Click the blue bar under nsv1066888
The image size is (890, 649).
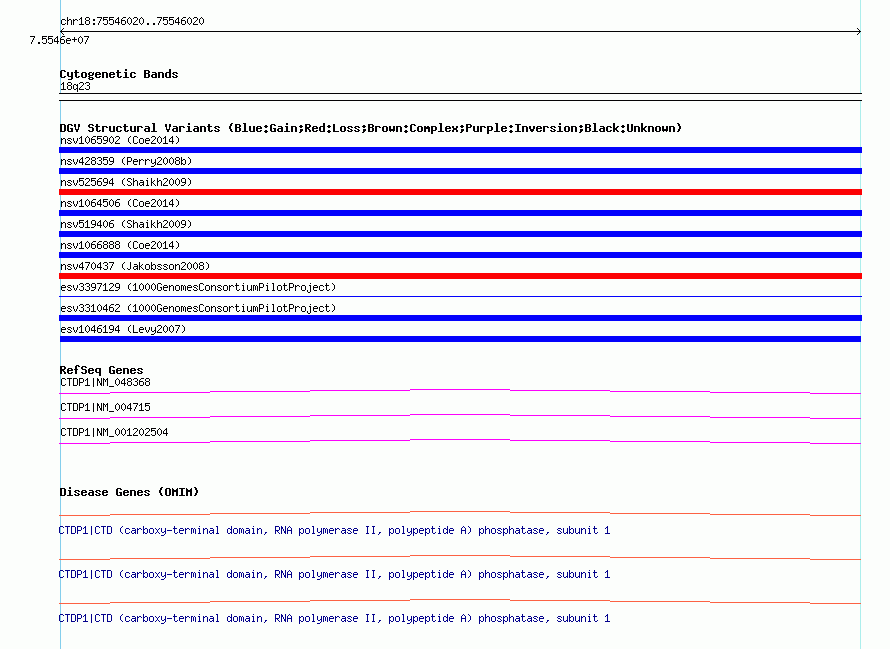(460, 255)
